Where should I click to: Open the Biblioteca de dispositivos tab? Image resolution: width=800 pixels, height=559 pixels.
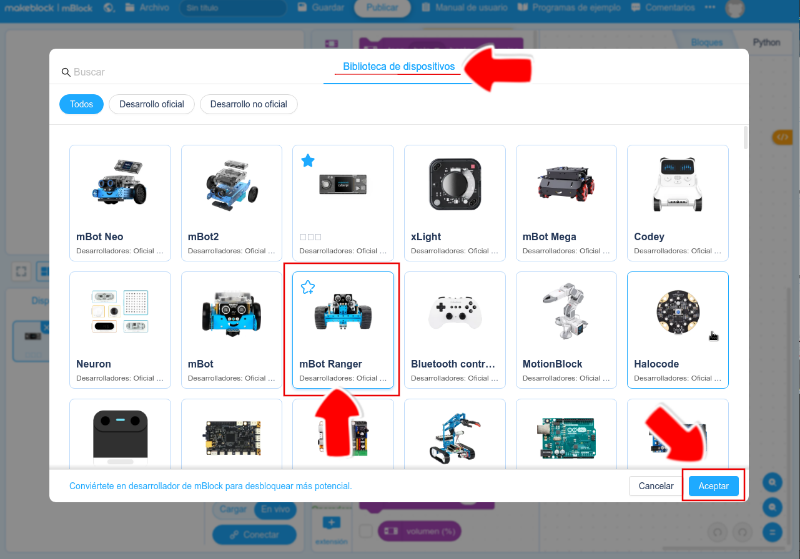click(398, 67)
